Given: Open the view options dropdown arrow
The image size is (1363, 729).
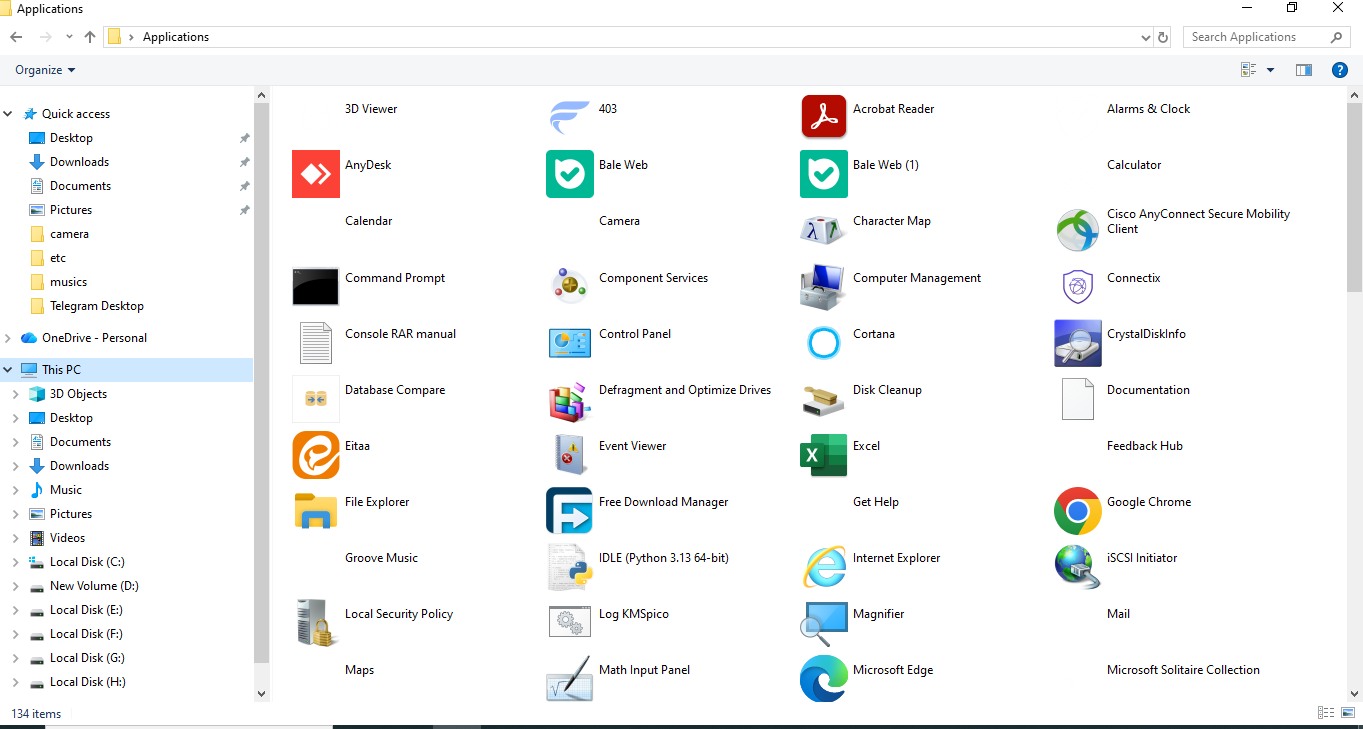Looking at the screenshot, I should (x=1270, y=70).
